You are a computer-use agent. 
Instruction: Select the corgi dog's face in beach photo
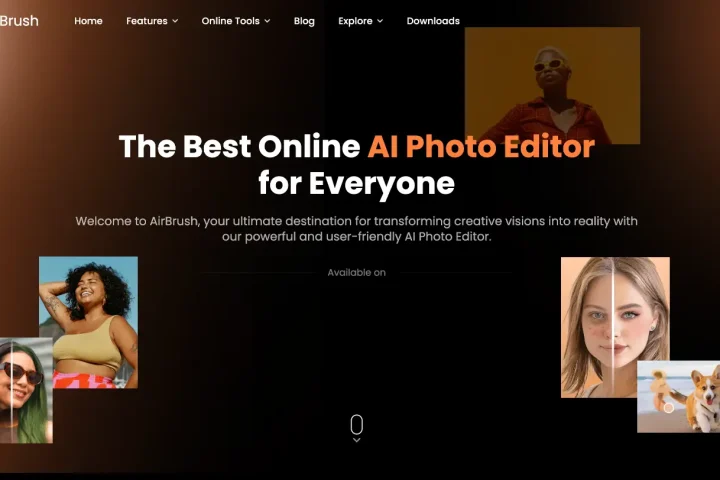tap(701, 384)
